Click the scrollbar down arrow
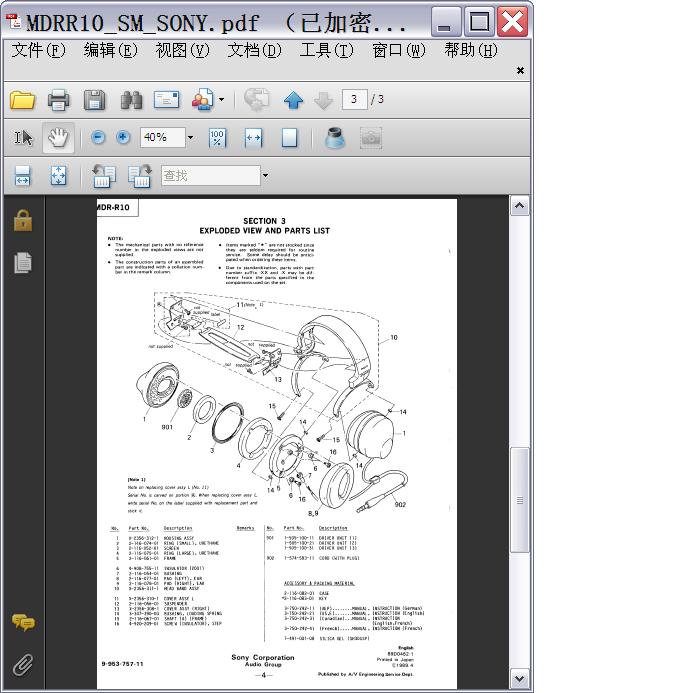Viewport: 673px width, 693px height. click(520, 678)
